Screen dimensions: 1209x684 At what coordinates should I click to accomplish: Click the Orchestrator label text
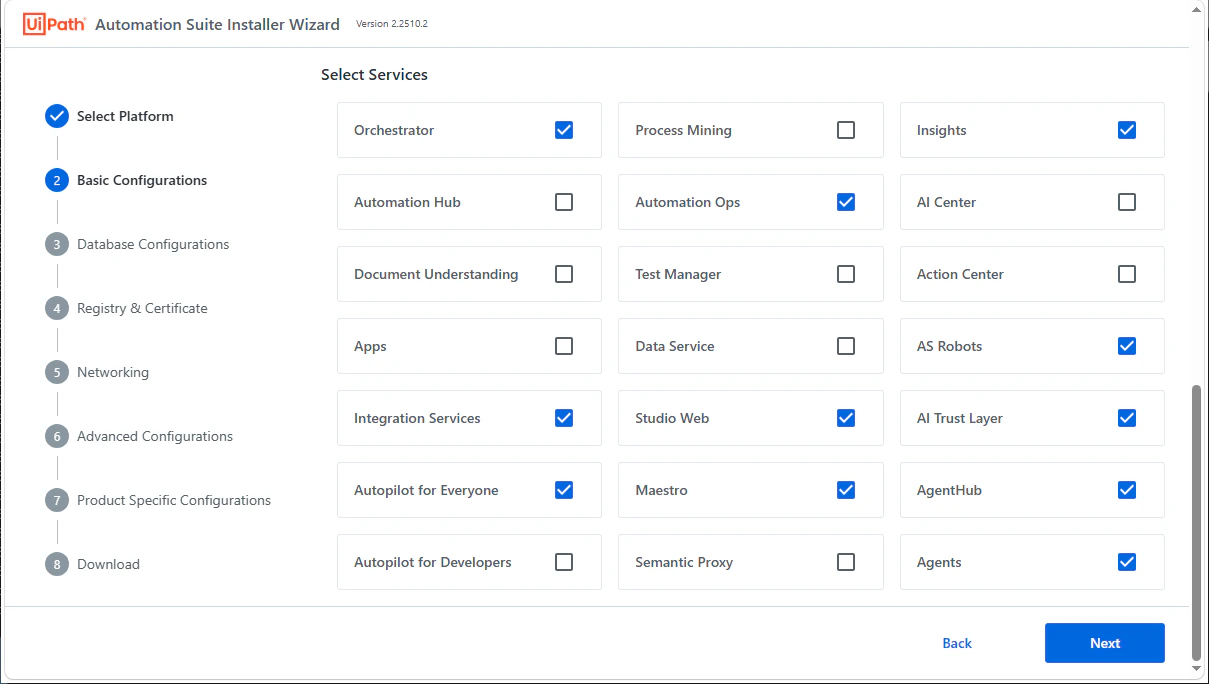pos(394,130)
